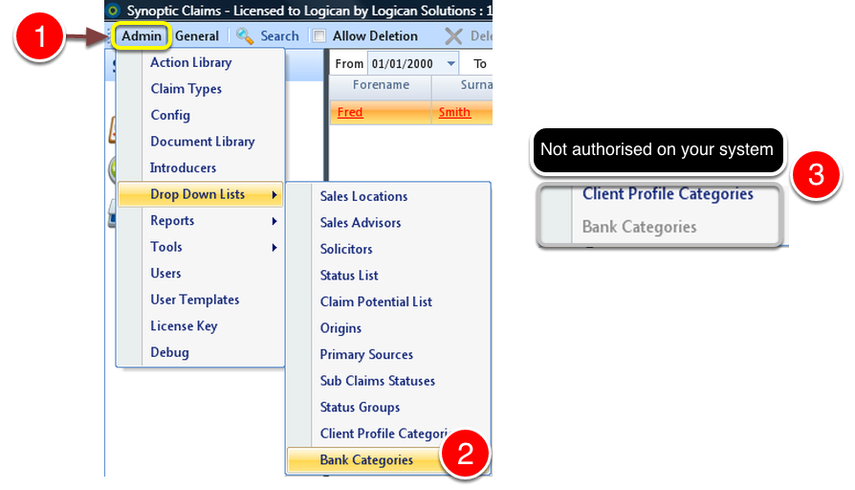Expand the Tools submenu
The width and height of the screenshot is (855, 490).
tap(201, 246)
